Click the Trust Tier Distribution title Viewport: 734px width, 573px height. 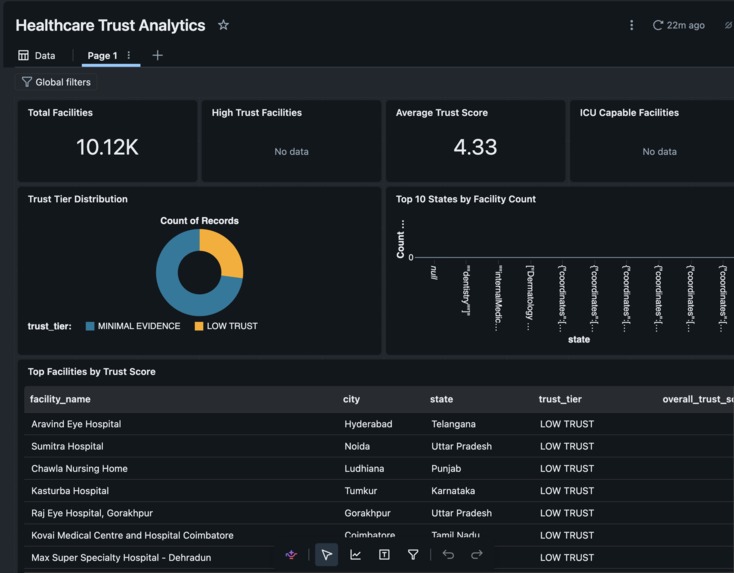[78, 199]
